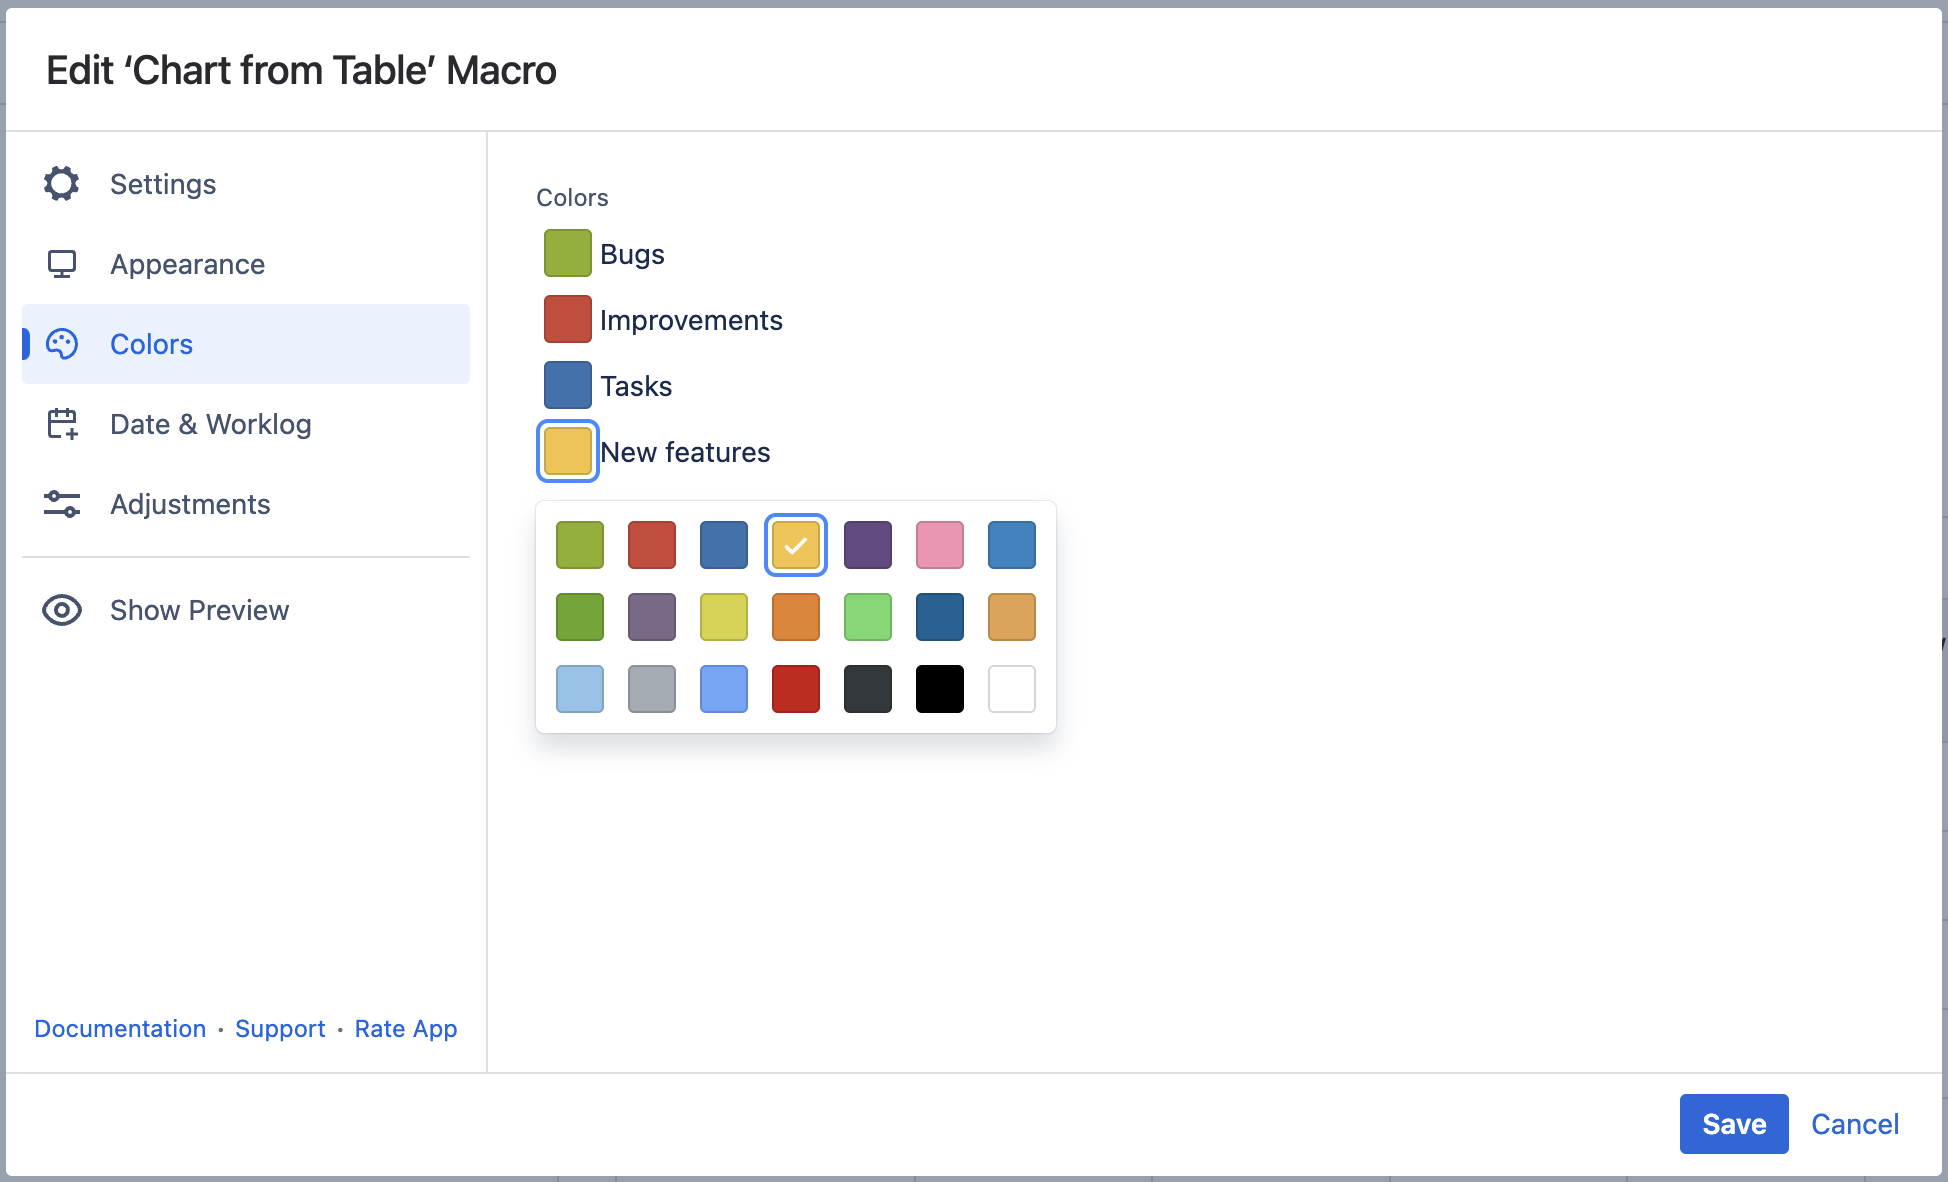
Task: Choose the pink color swatch
Action: point(939,545)
